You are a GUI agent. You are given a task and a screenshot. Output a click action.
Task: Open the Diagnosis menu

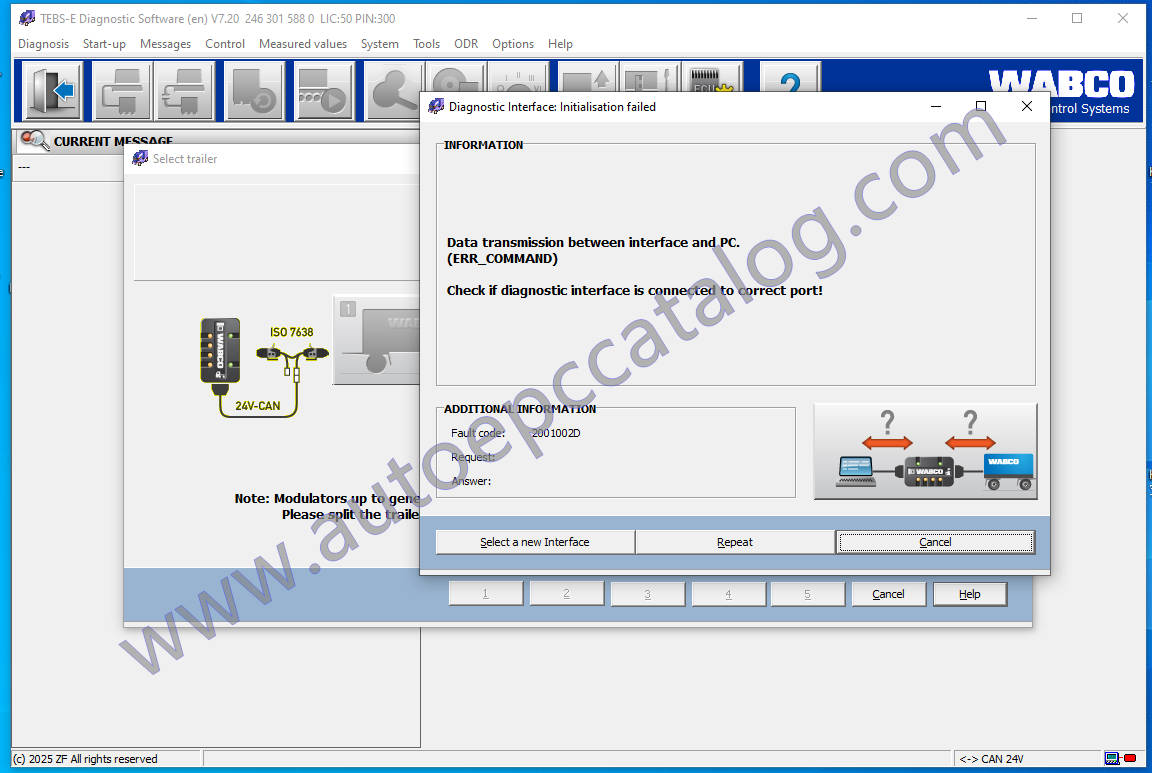[x=43, y=44]
